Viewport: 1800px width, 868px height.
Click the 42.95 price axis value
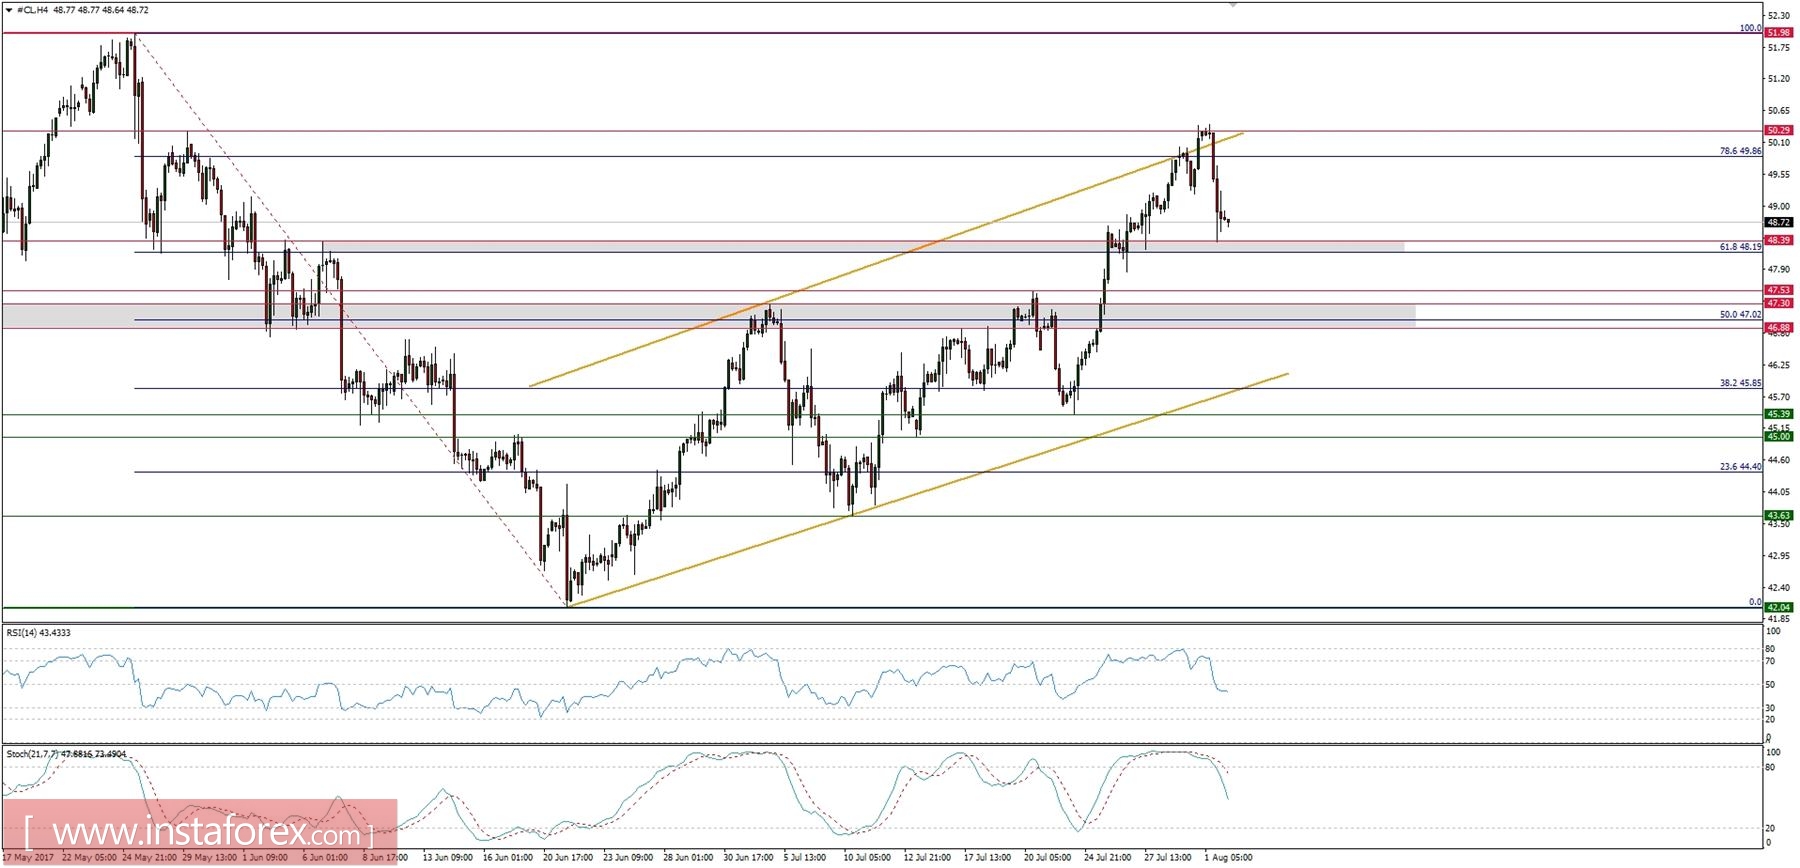1779,555
